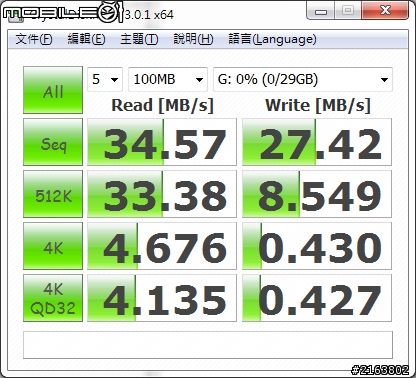Image resolution: width=416 pixels, height=378 pixels.
Task: Expand the 100MB test size dropdown
Action: (168, 79)
